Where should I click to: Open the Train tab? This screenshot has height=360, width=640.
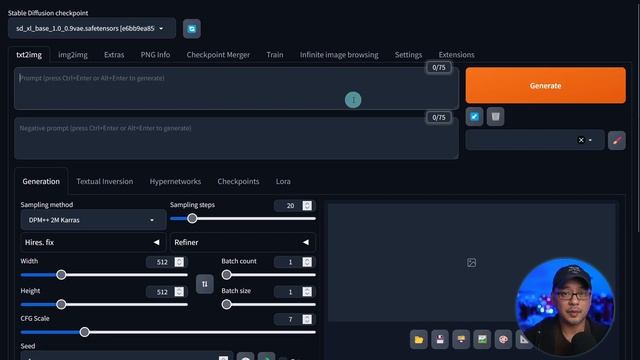[275, 55]
